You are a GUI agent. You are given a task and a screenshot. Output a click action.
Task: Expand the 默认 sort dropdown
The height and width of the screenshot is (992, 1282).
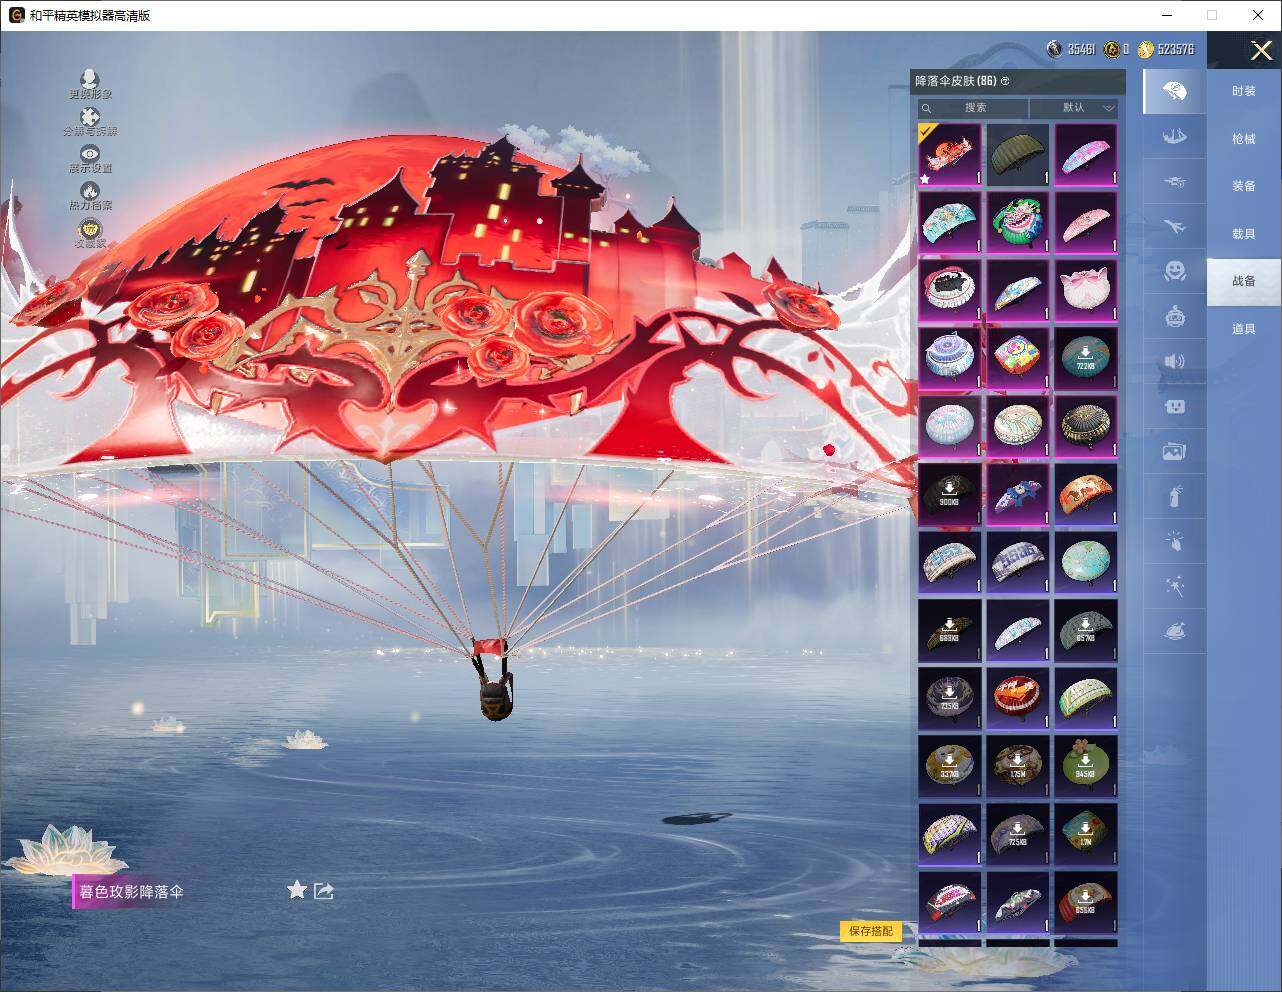pyautogui.click(x=1074, y=108)
